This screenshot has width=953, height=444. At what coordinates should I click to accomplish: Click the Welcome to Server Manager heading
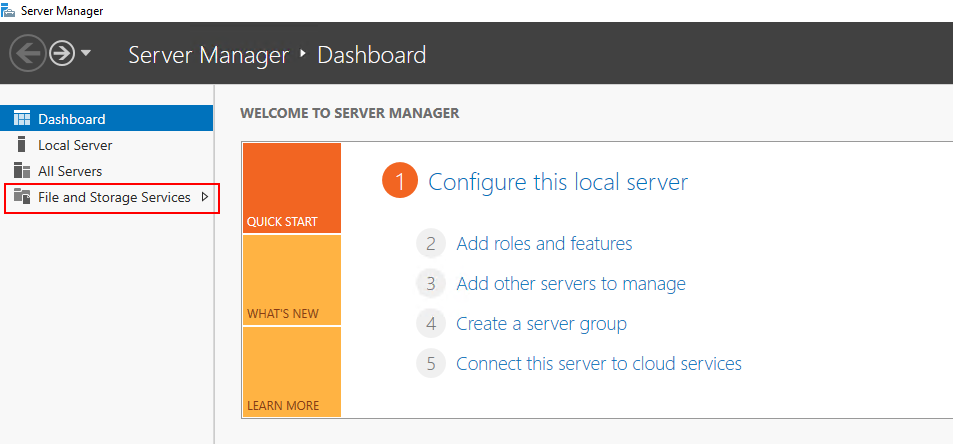tap(349, 113)
